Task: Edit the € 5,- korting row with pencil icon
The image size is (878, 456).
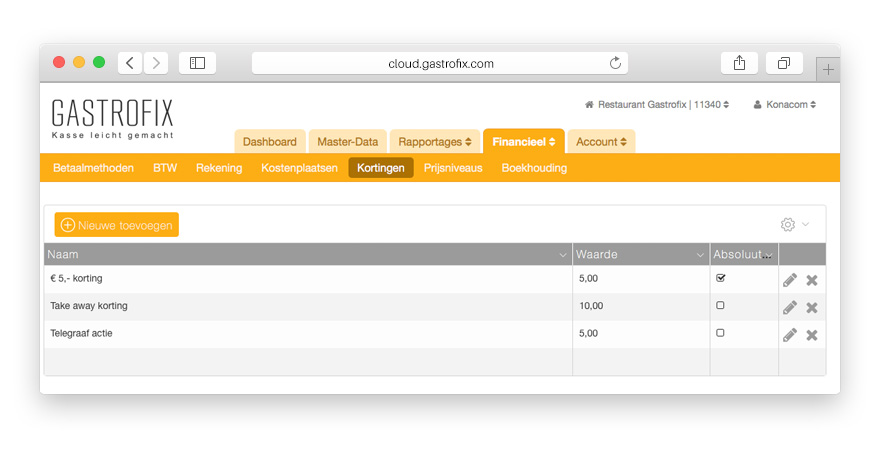Action: click(790, 280)
